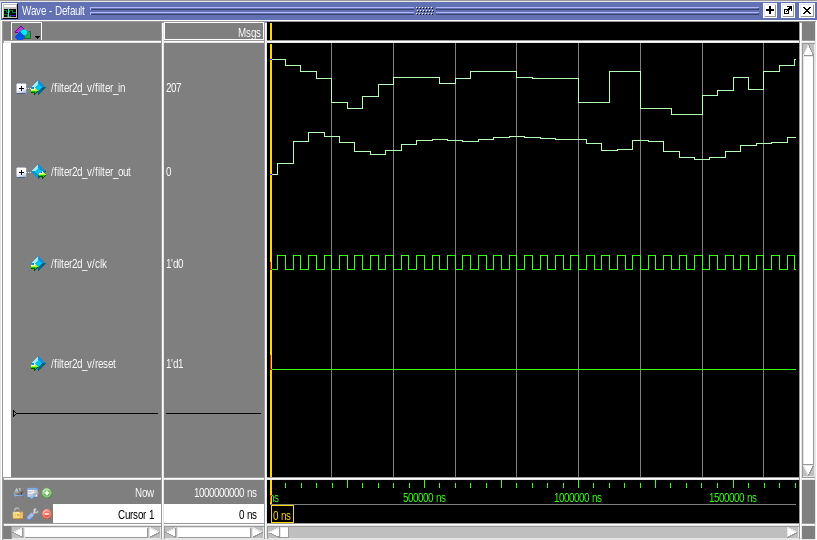Click the Msgs column header
Viewport: 817px width, 540px height.
(x=213, y=33)
